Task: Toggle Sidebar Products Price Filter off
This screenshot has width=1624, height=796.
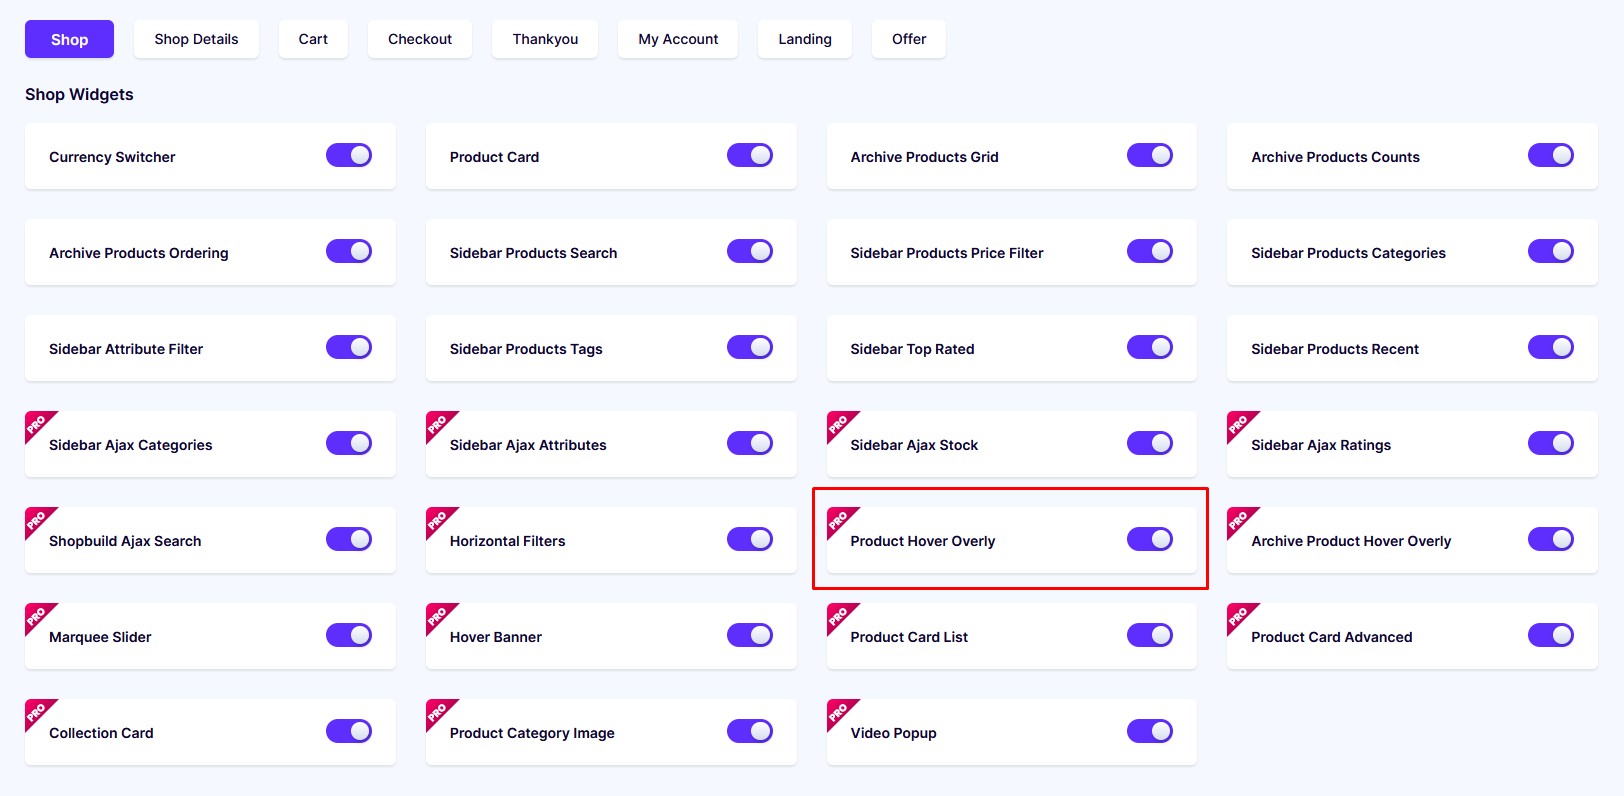Action: [1150, 251]
